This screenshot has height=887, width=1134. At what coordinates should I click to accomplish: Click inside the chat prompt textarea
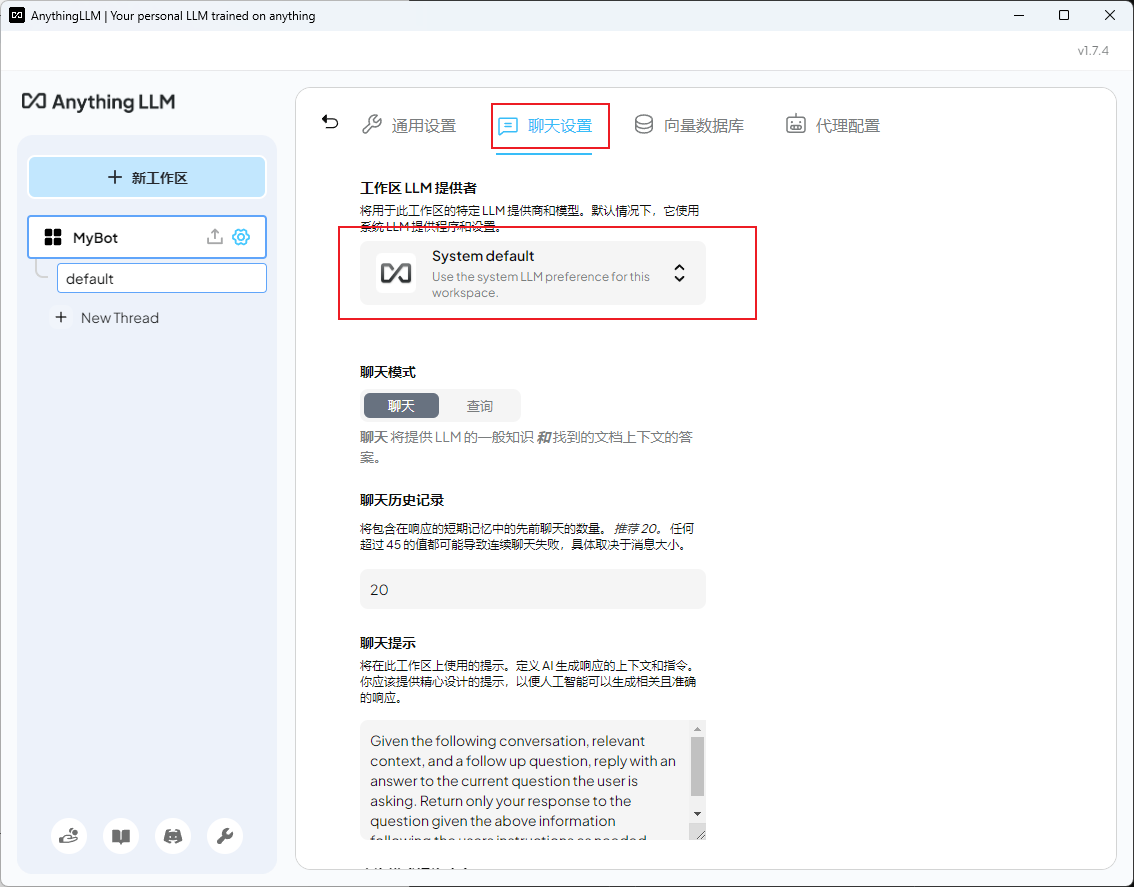[x=525, y=780]
